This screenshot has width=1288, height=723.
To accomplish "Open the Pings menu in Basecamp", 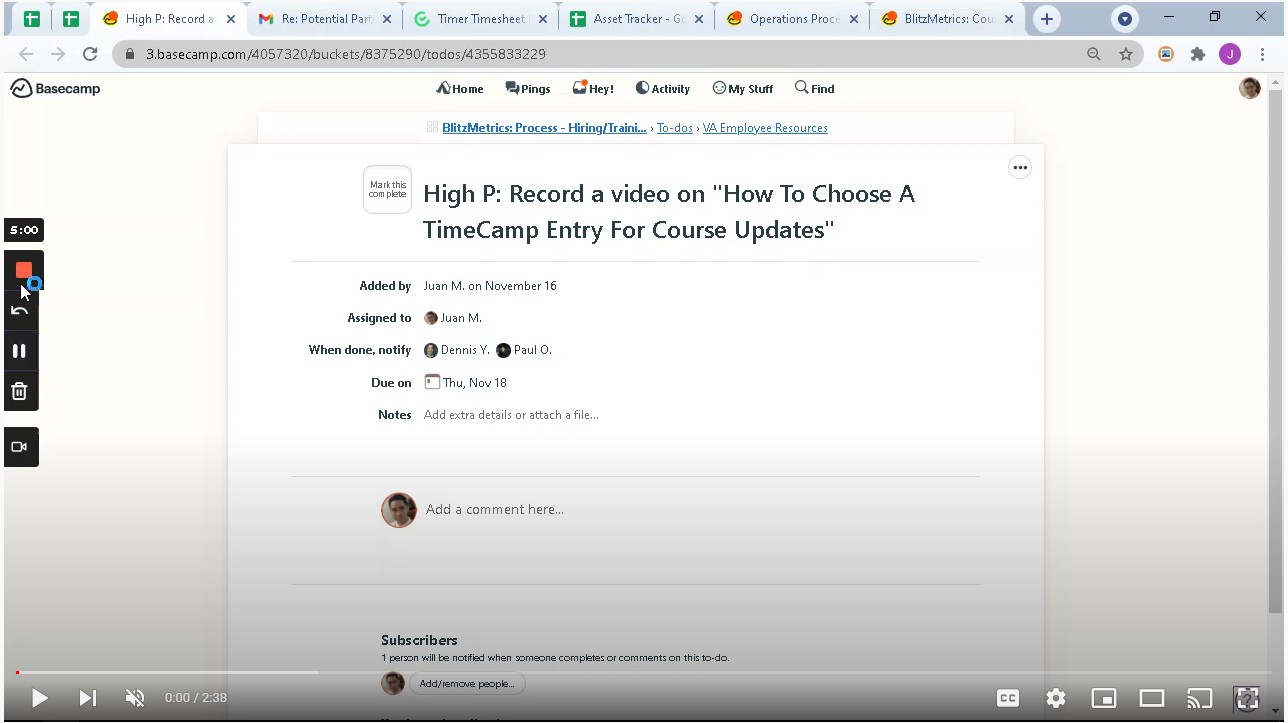I will coord(528,89).
